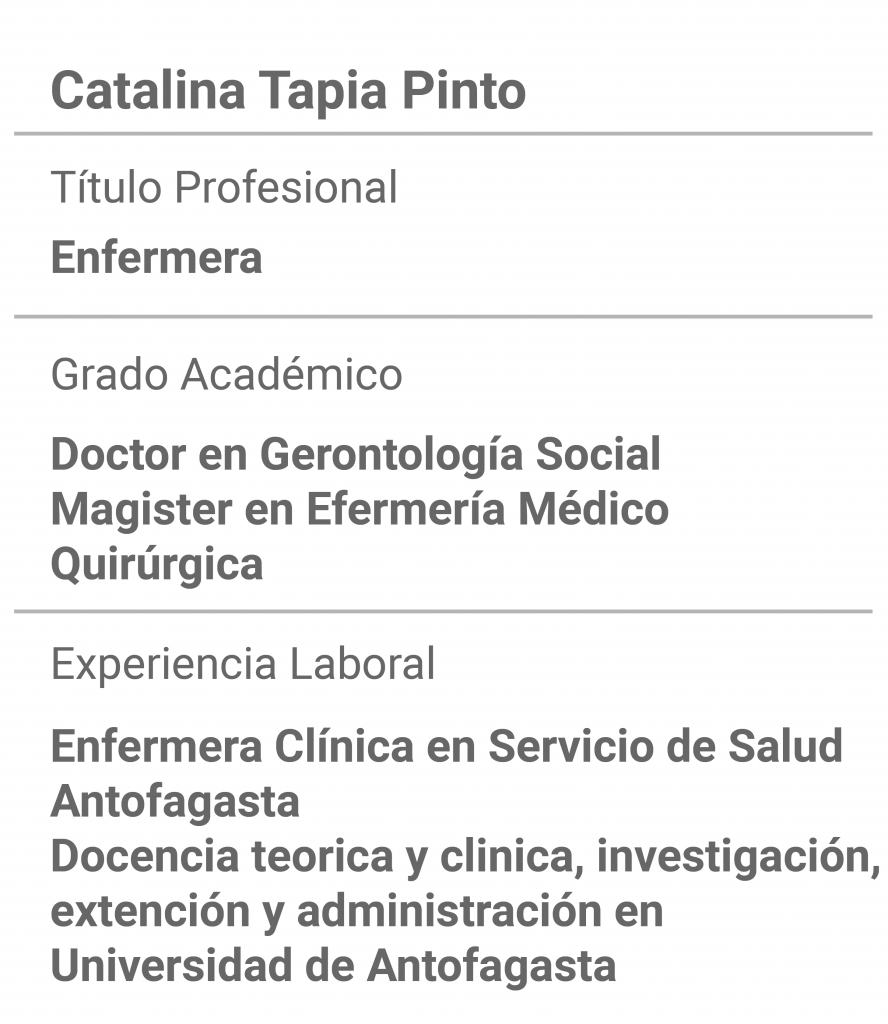Select the Grado Académico heading
This screenshot has width=888, height=1024.
(227, 375)
